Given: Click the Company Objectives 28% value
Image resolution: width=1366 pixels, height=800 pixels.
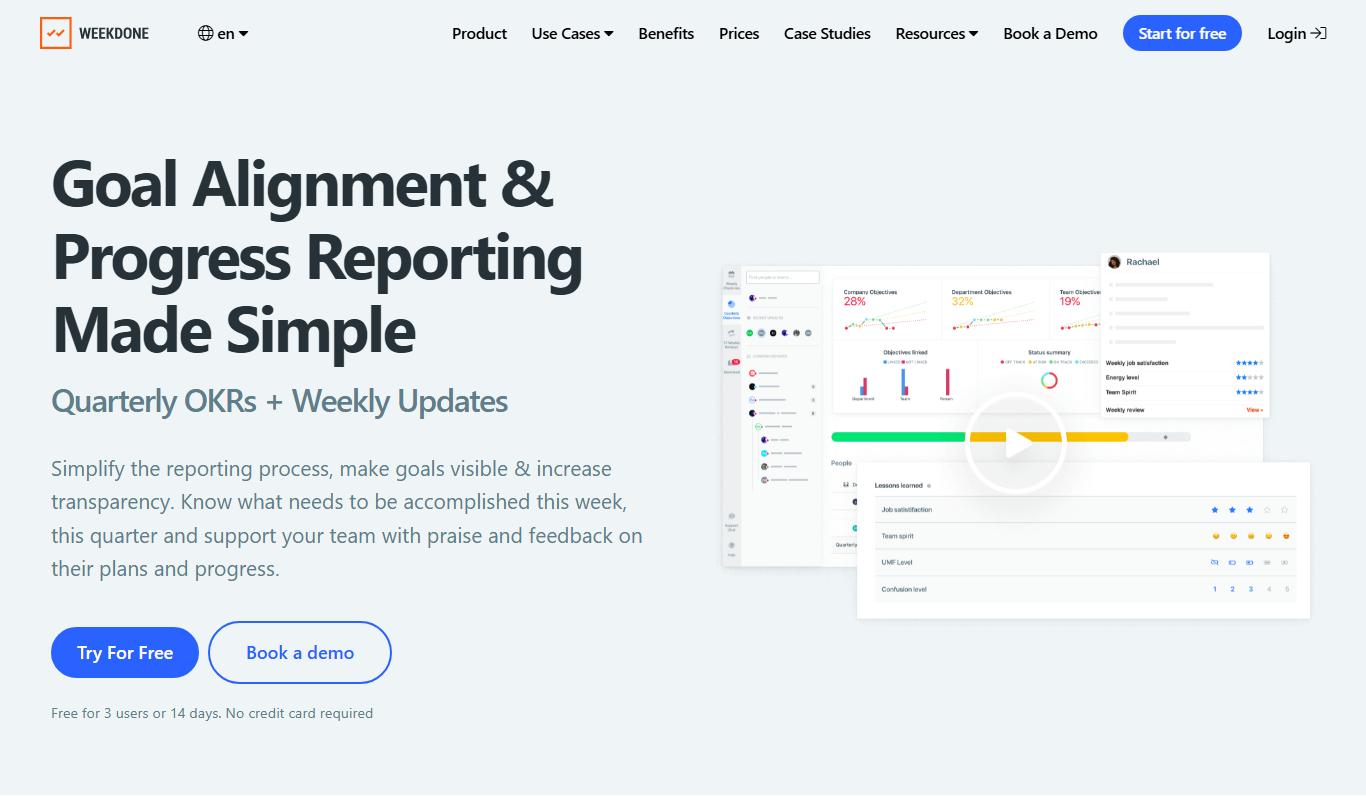Looking at the screenshot, I should point(855,301).
